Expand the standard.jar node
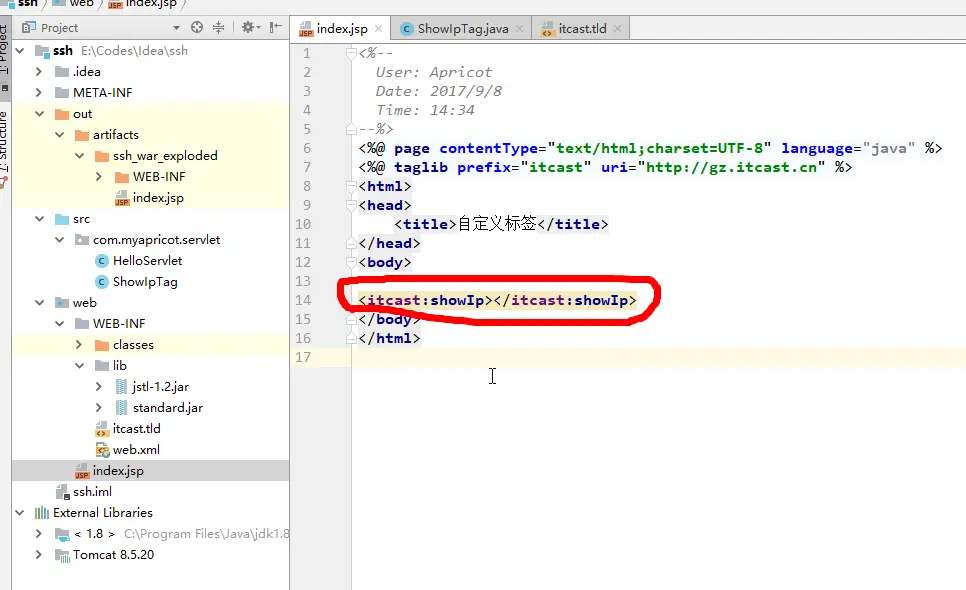This screenshot has width=966, height=590. (x=99, y=408)
